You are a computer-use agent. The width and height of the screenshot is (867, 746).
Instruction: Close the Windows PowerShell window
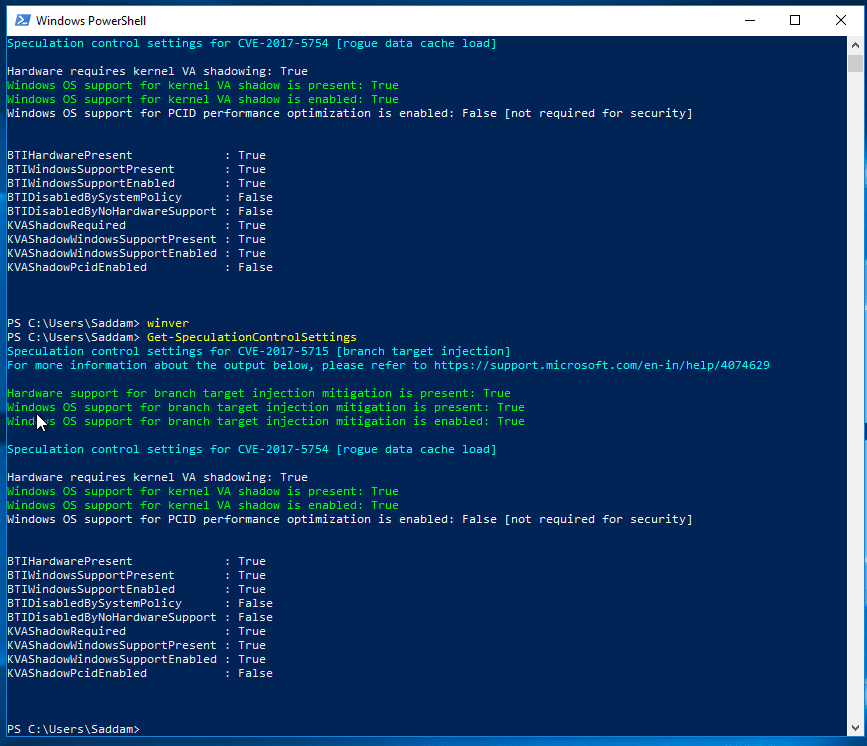pos(840,20)
